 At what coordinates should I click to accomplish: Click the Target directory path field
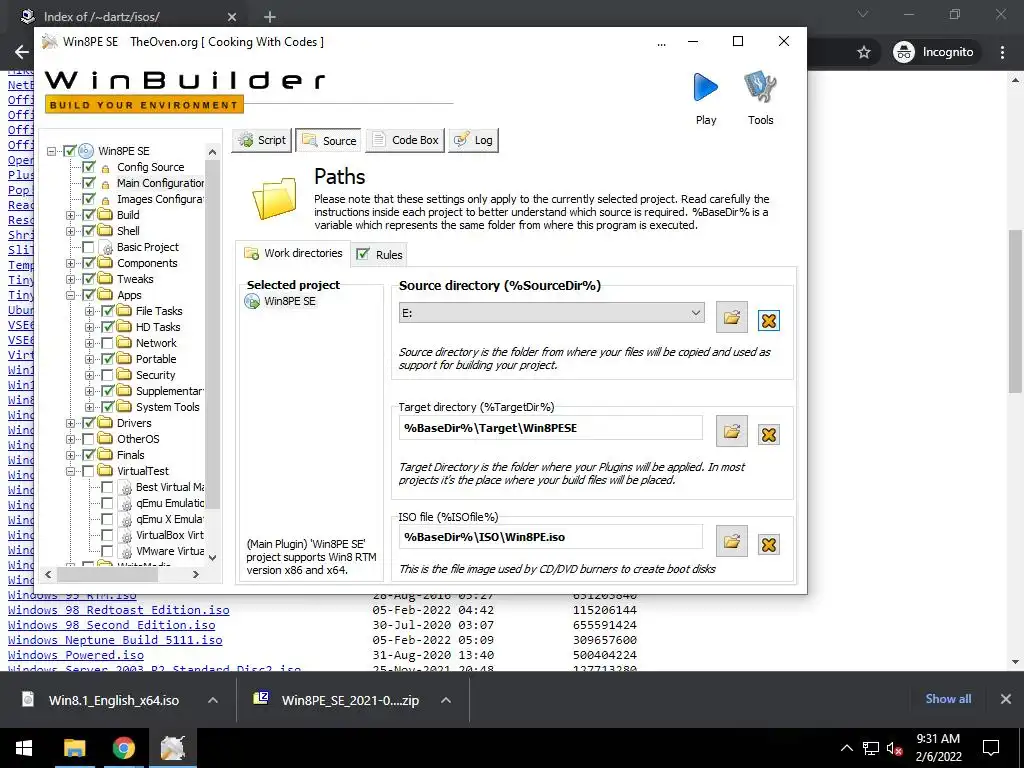click(x=551, y=428)
